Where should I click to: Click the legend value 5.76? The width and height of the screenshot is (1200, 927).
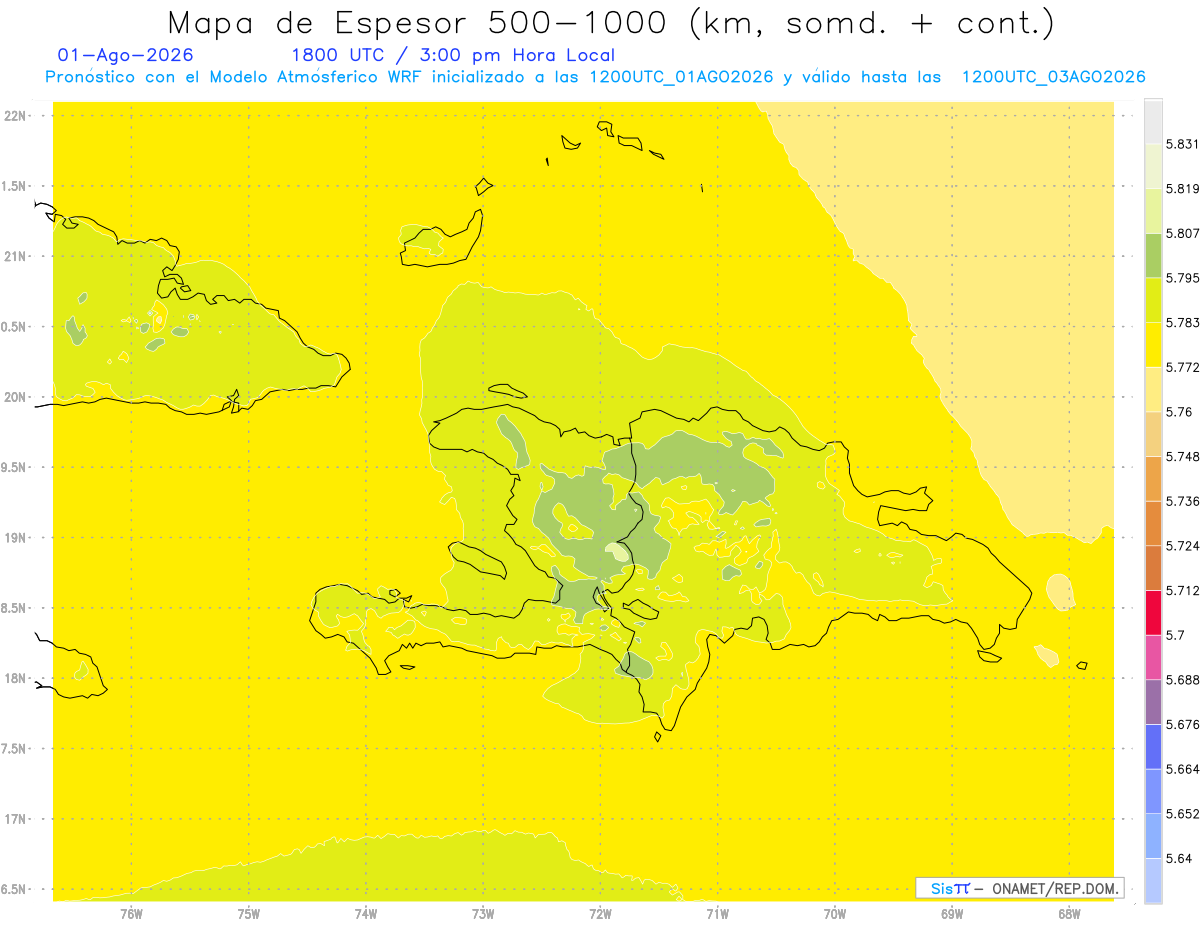tap(1179, 412)
